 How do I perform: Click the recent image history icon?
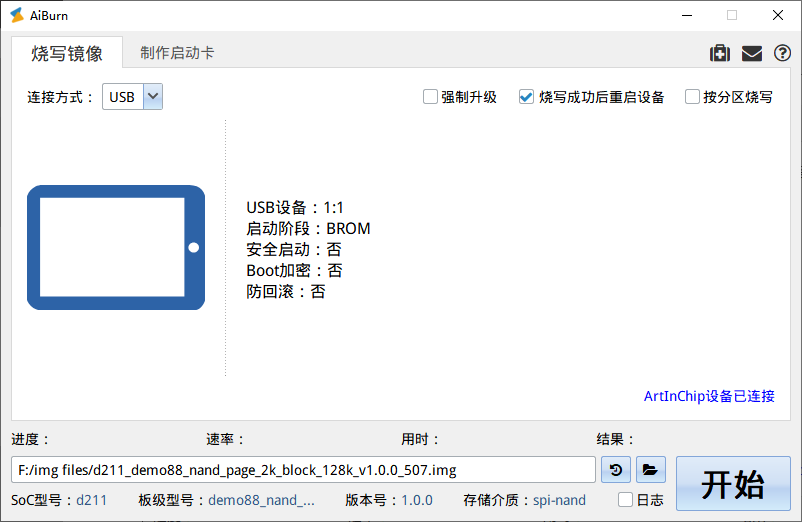(617, 469)
